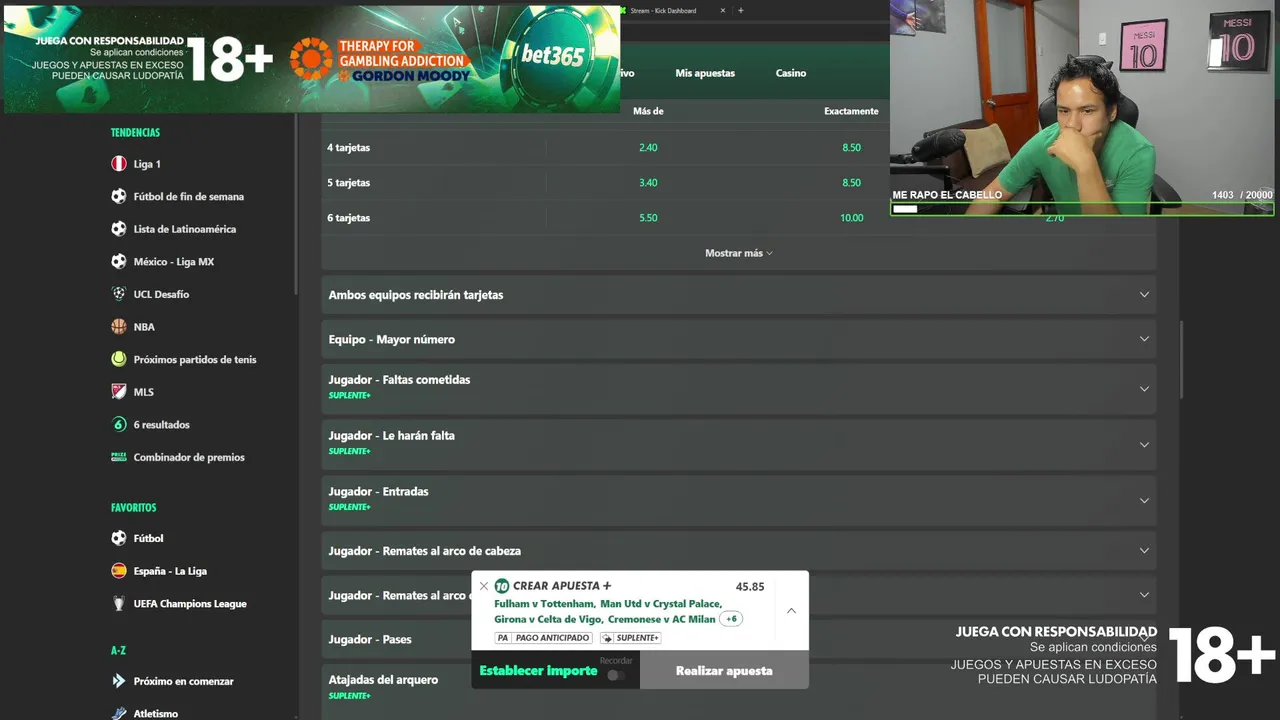Close the Kick Dashboard browser tab
The width and height of the screenshot is (1280, 720).
coord(723,11)
